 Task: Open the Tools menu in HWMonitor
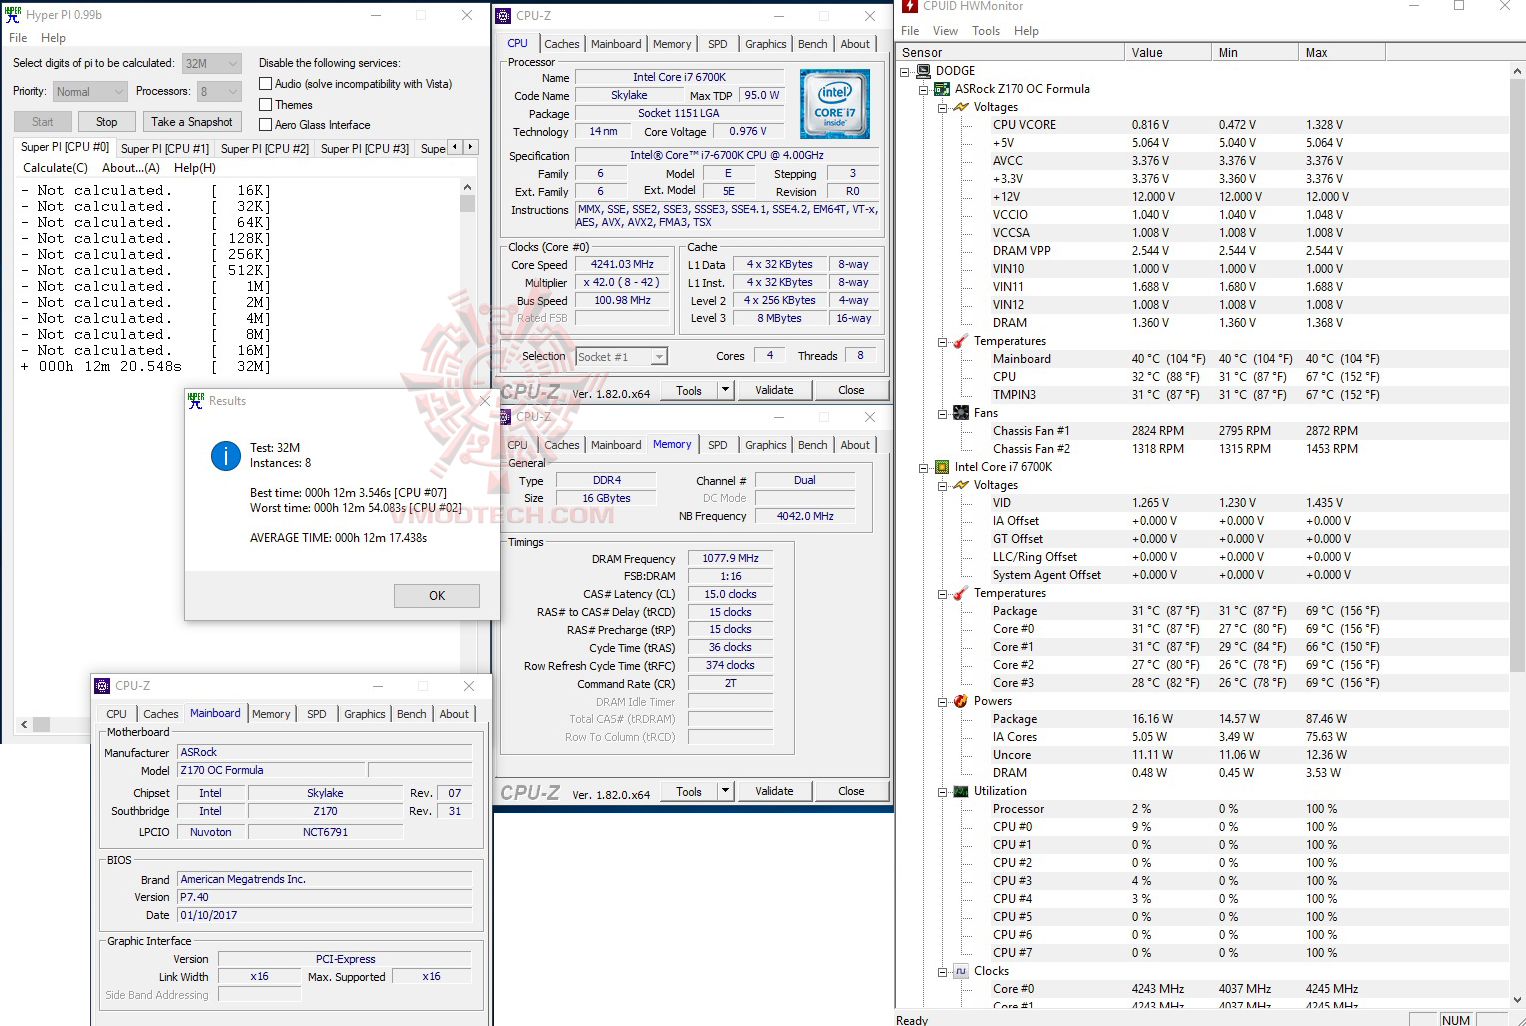pos(986,31)
